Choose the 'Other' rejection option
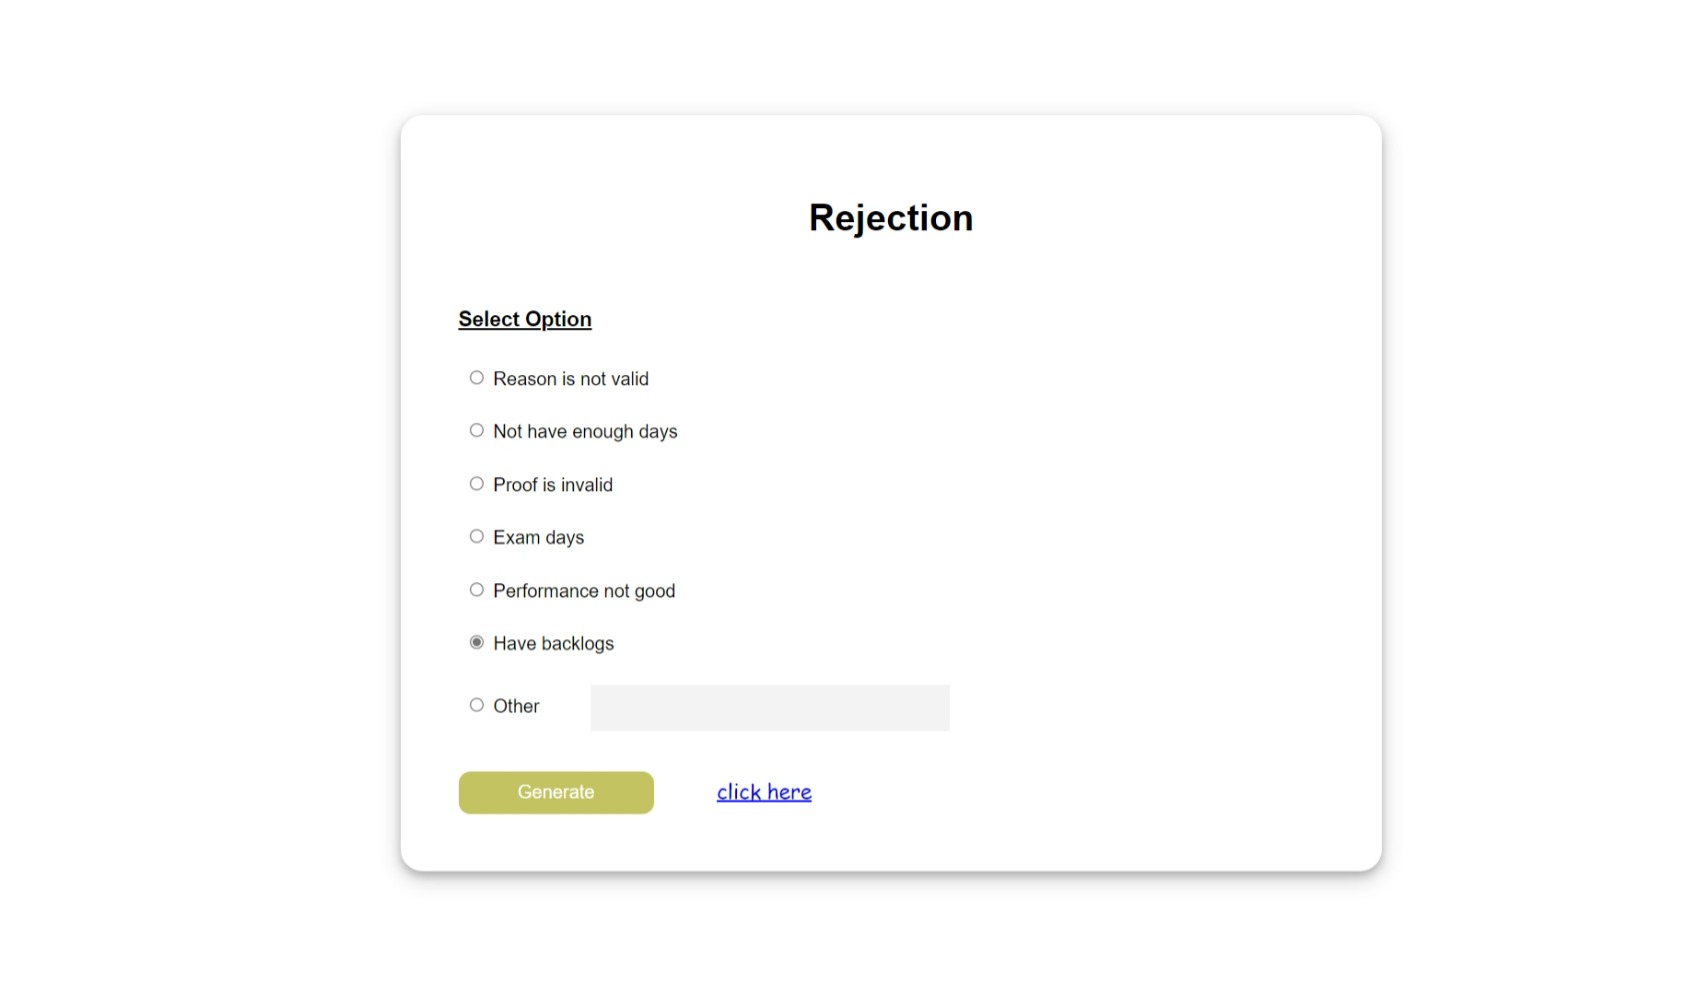1684x985 pixels. point(476,705)
